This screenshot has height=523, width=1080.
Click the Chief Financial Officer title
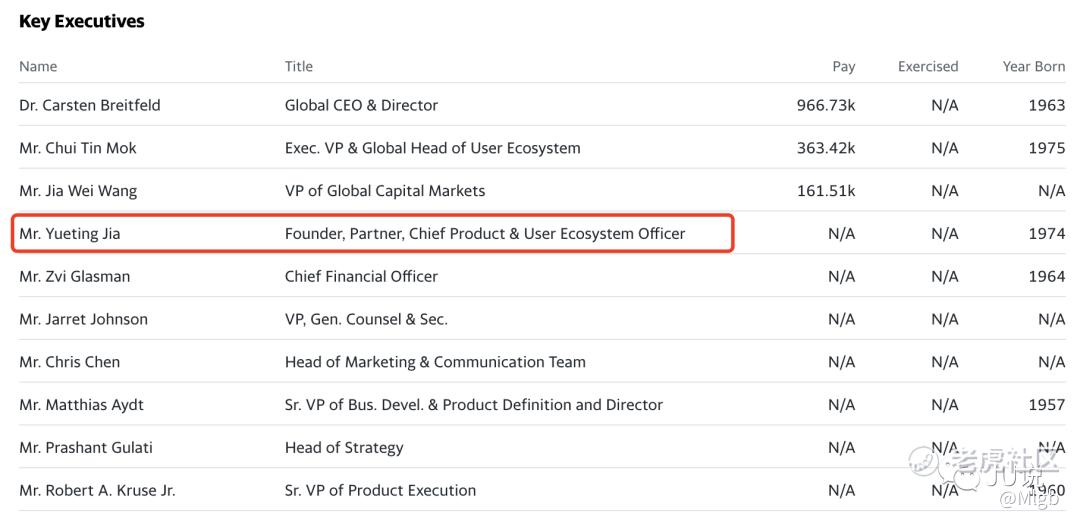point(361,276)
